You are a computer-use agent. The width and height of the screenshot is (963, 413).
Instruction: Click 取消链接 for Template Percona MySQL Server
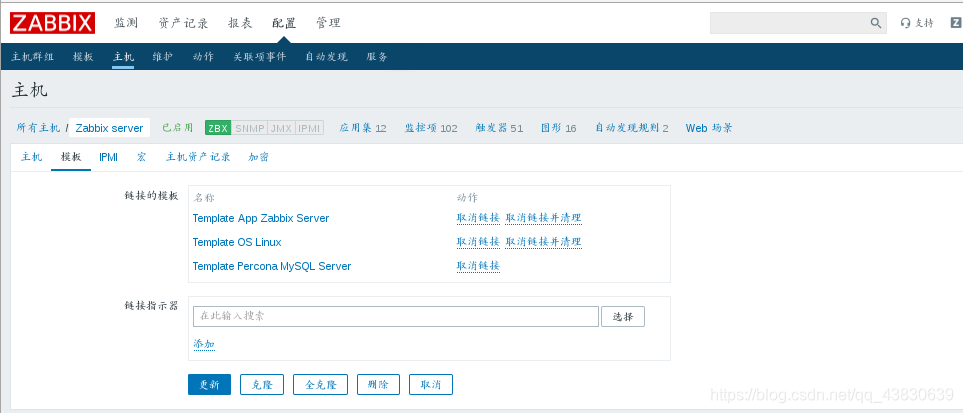tap(478, 266)
